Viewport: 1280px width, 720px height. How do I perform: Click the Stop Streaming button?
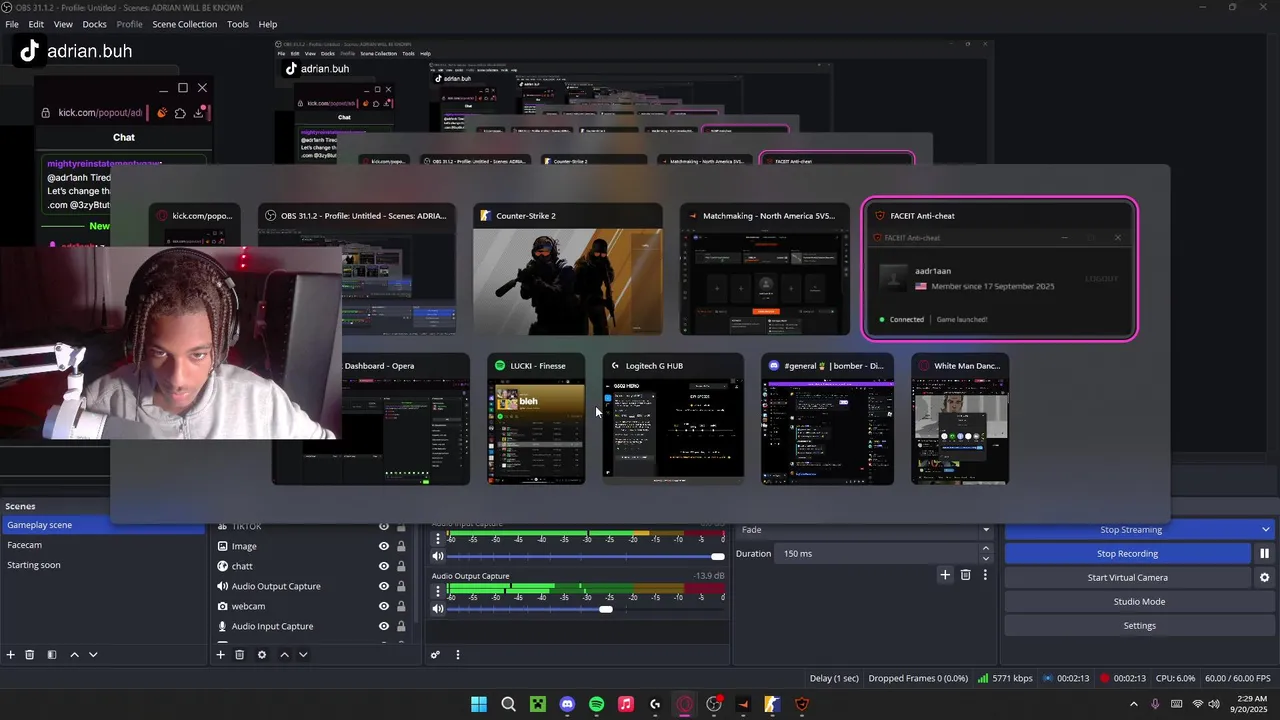[x=1130, y=530]
